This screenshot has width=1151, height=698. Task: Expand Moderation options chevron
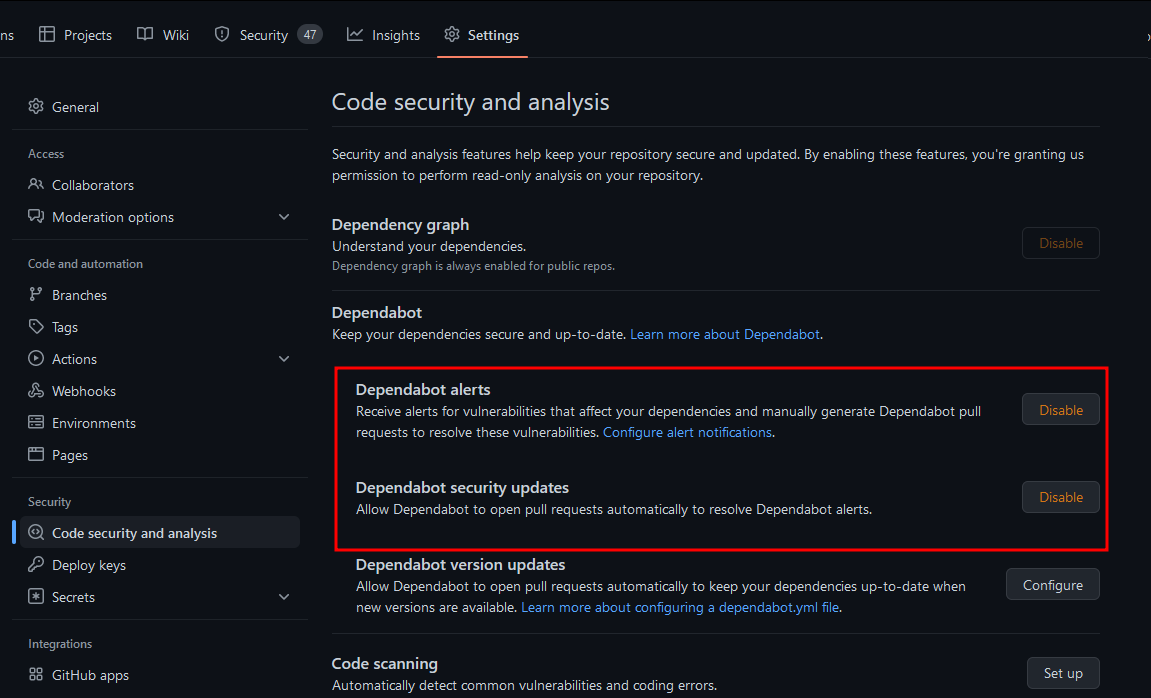pyautogui.click(x=284, y=217)
